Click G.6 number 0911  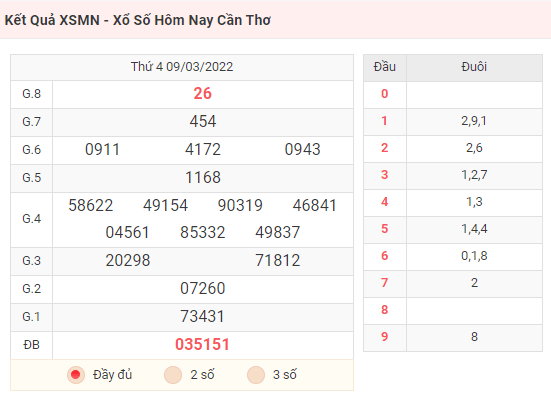(102, 149)
